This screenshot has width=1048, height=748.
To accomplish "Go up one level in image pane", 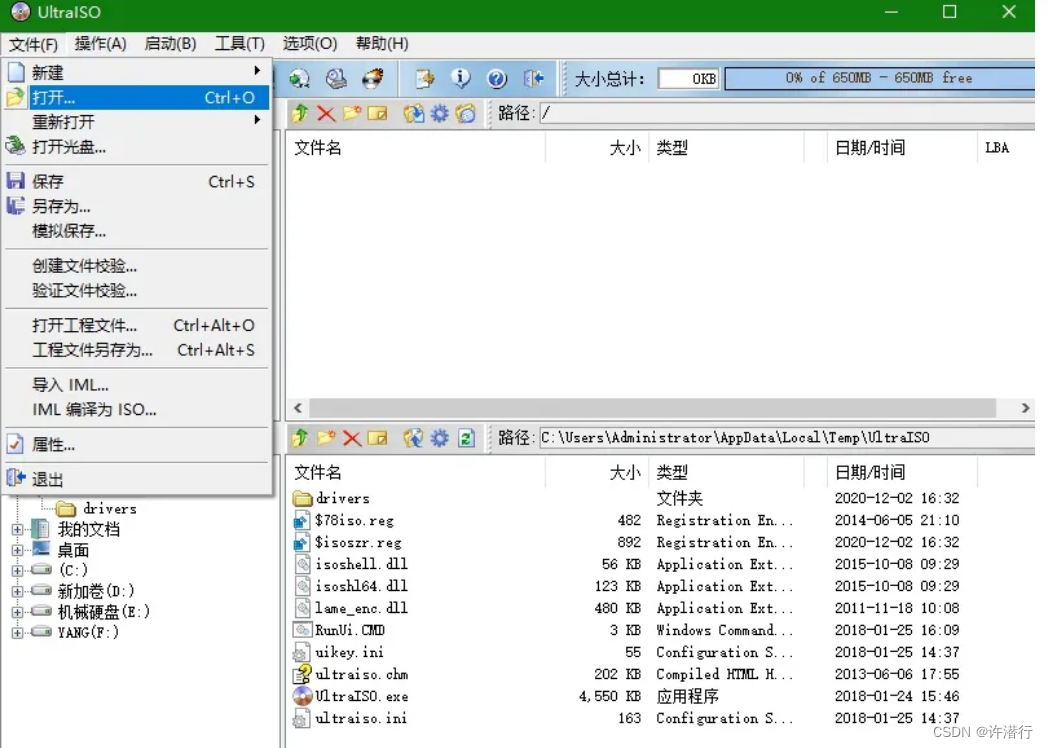I will tap(300, 113).
